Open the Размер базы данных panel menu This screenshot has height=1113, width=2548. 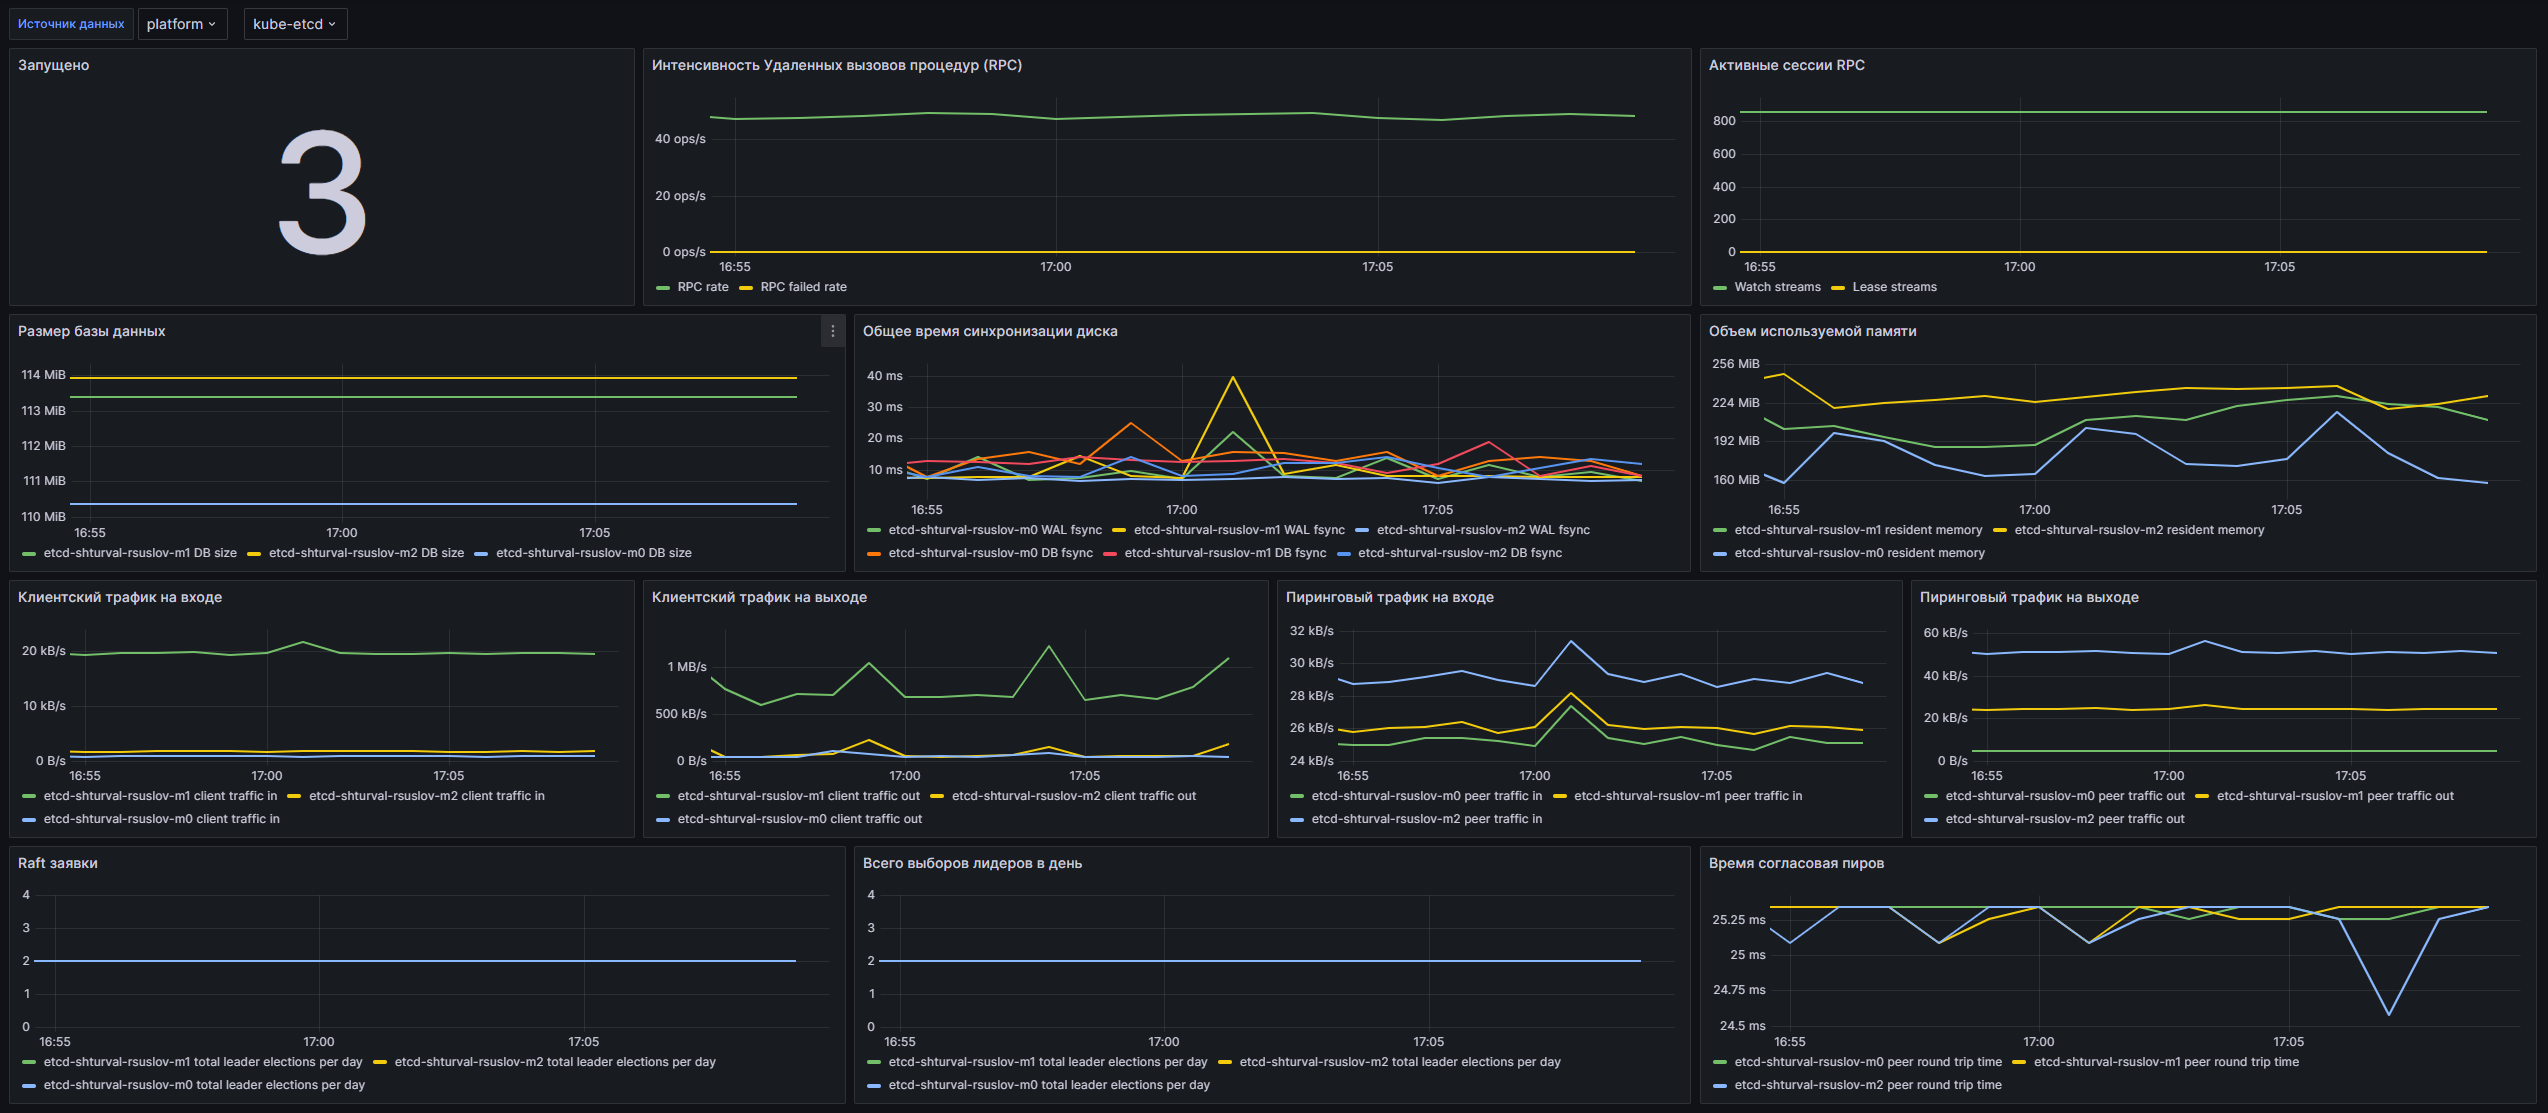point(832,331)
